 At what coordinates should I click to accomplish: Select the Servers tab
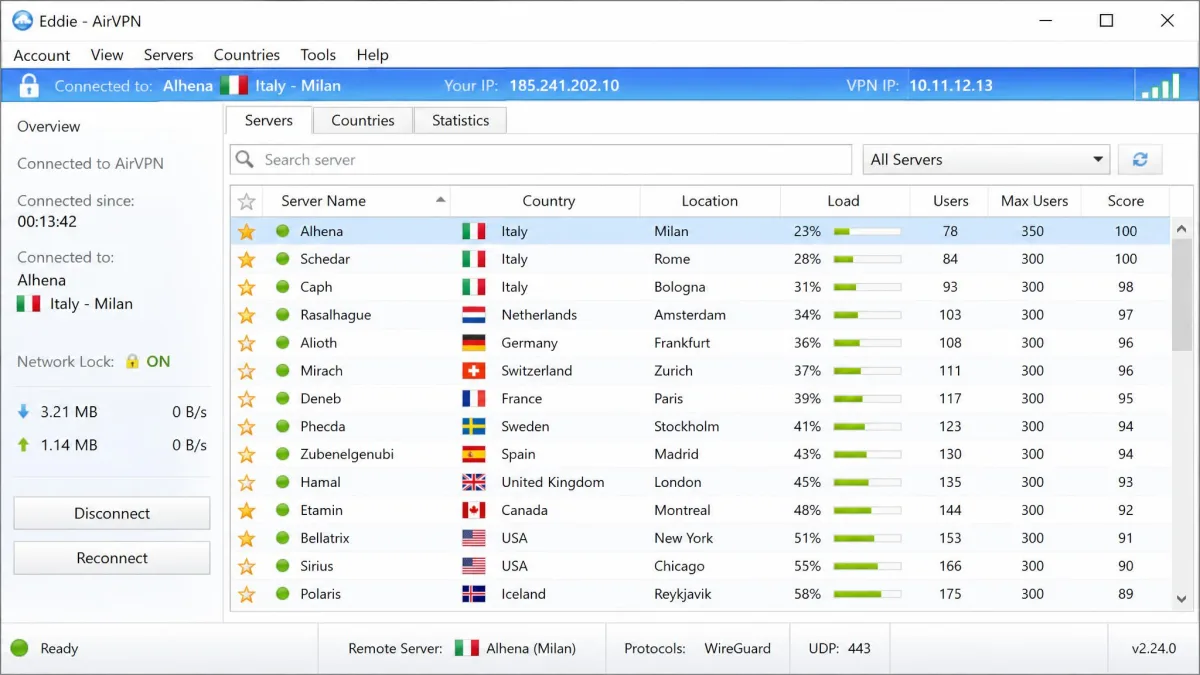click(x=269, y=120)
